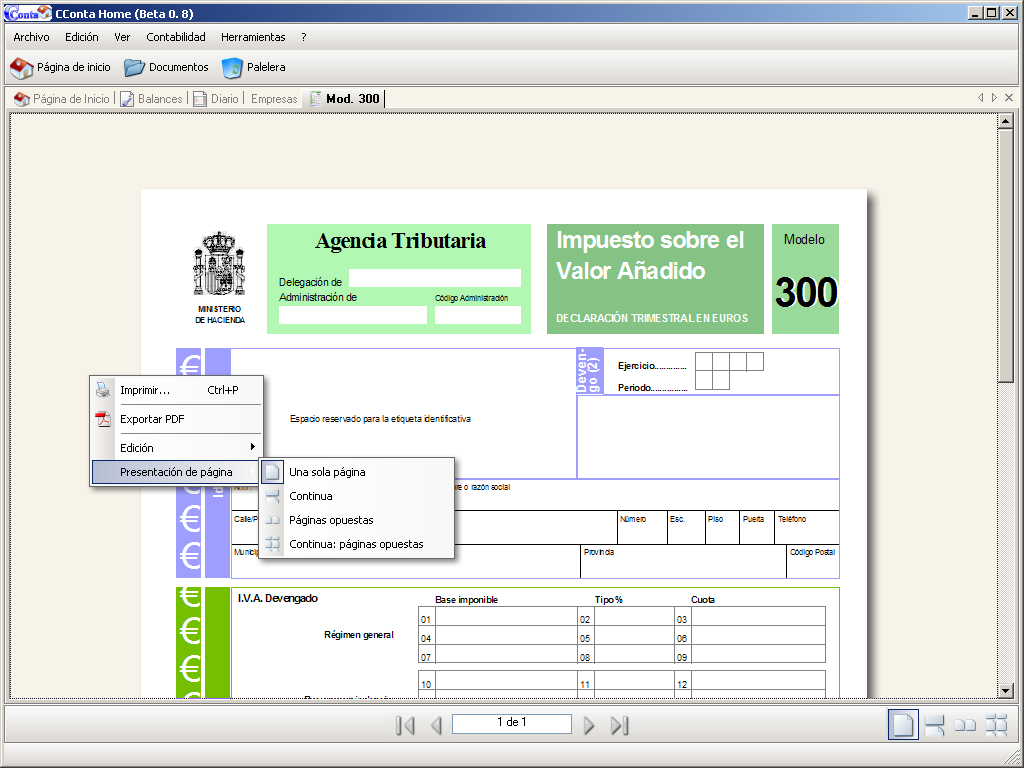
Task: Click the 'Régimen general' label
Action: 359,635
